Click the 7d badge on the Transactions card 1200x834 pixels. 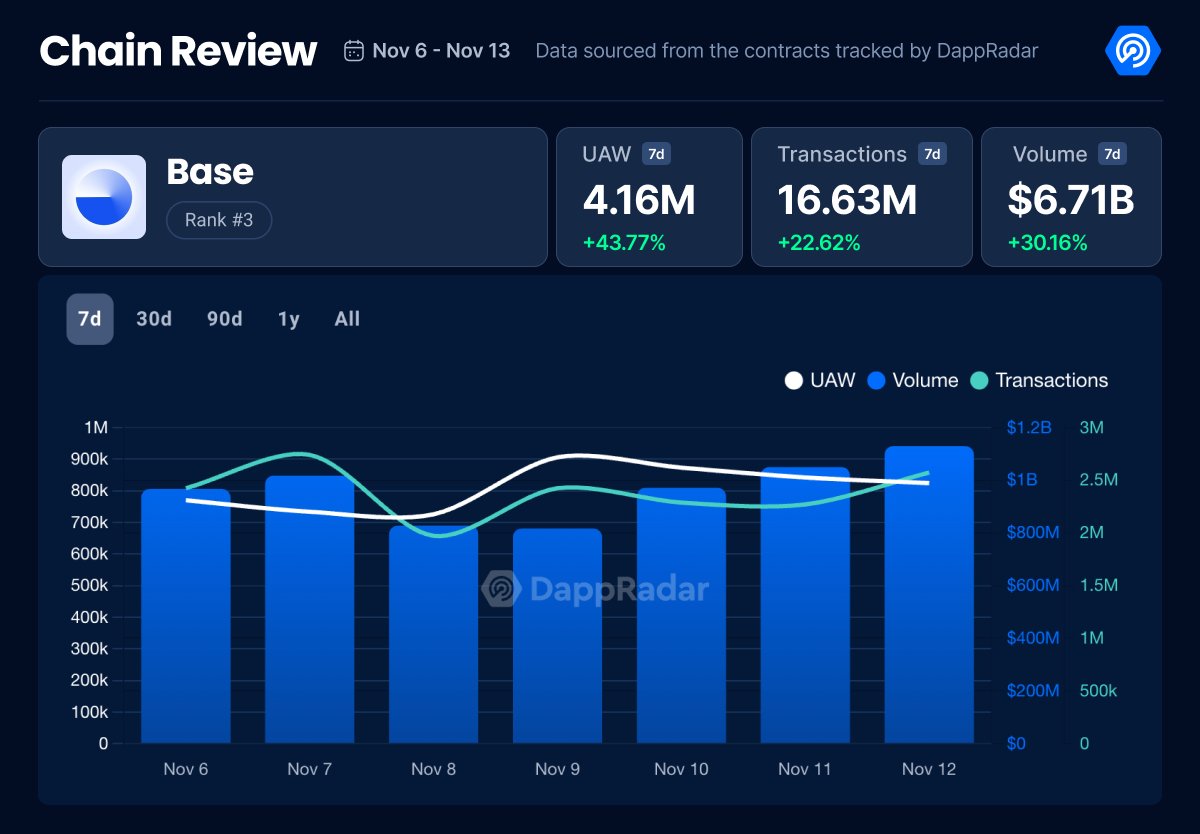click(930, 154)
